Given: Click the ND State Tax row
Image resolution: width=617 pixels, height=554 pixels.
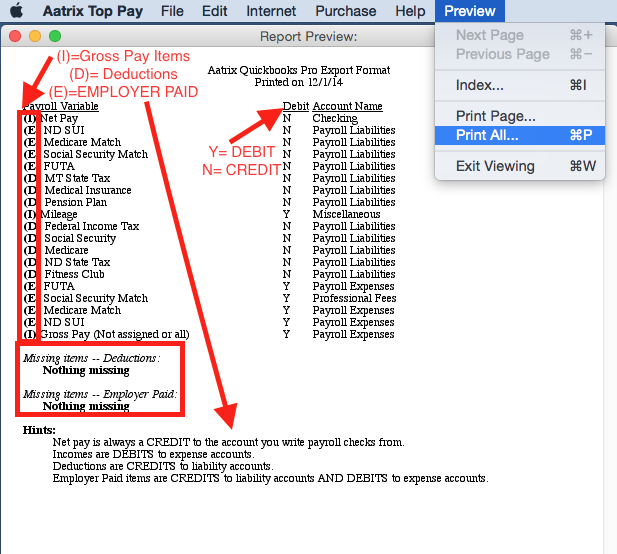Looking at the screenshot, I should [77, 262].
